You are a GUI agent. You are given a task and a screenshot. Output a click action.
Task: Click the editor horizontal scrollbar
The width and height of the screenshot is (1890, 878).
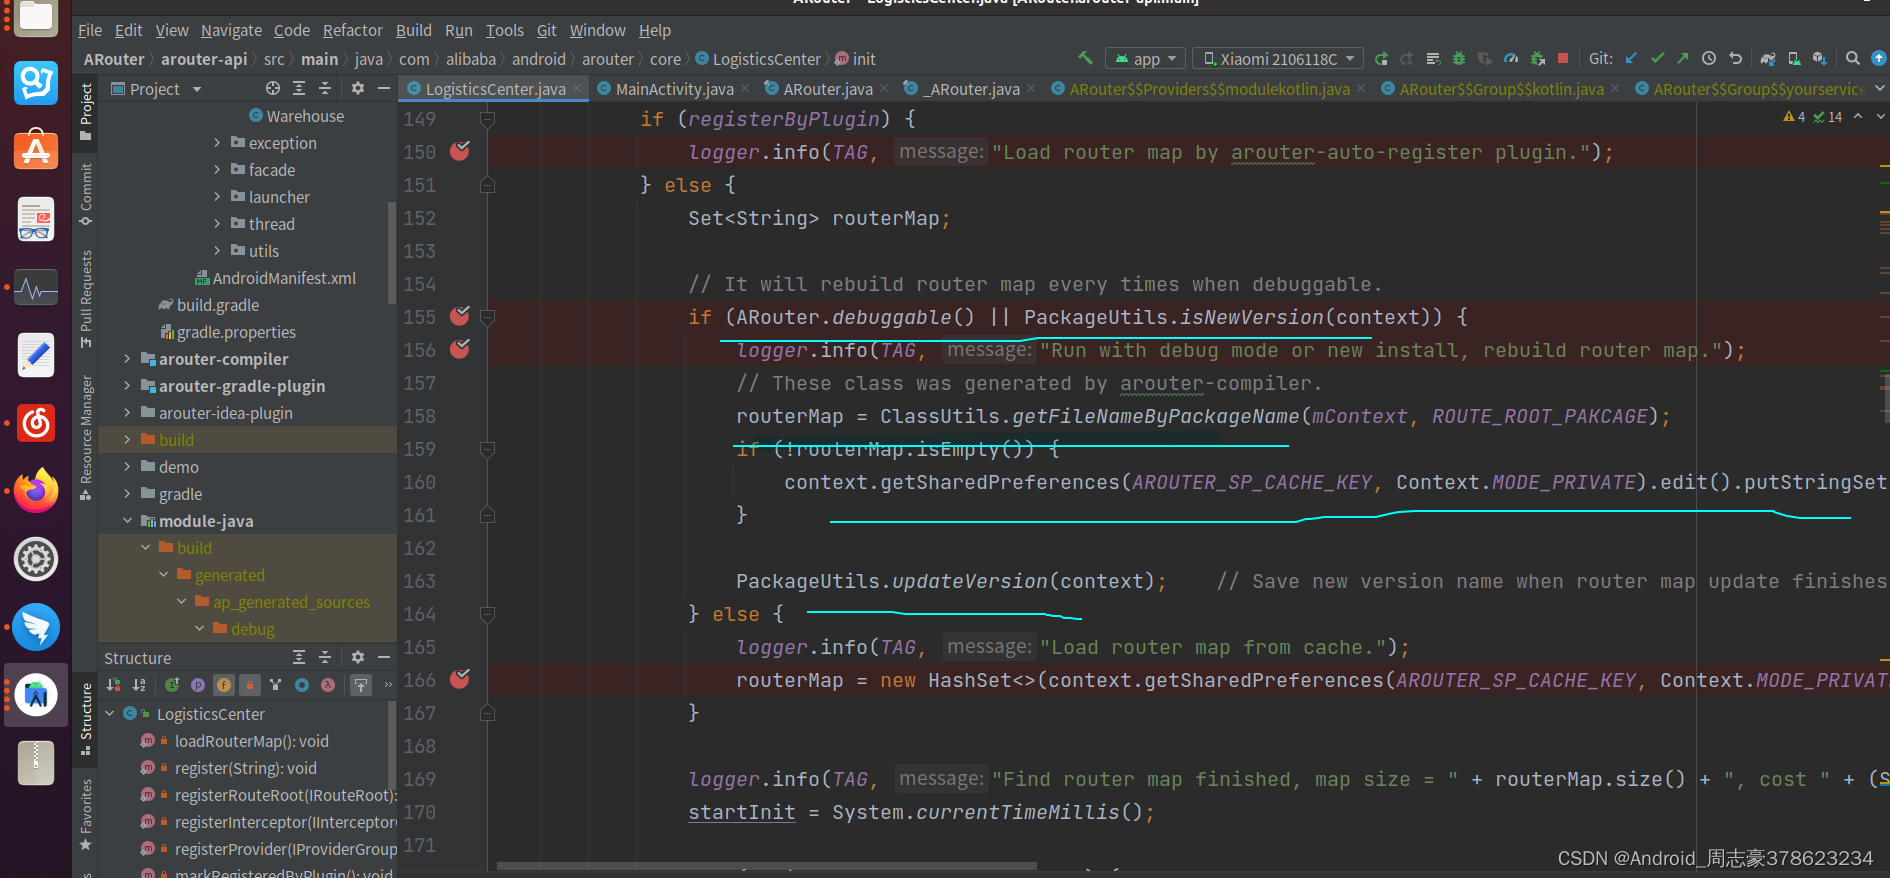[x=766, y=865]
